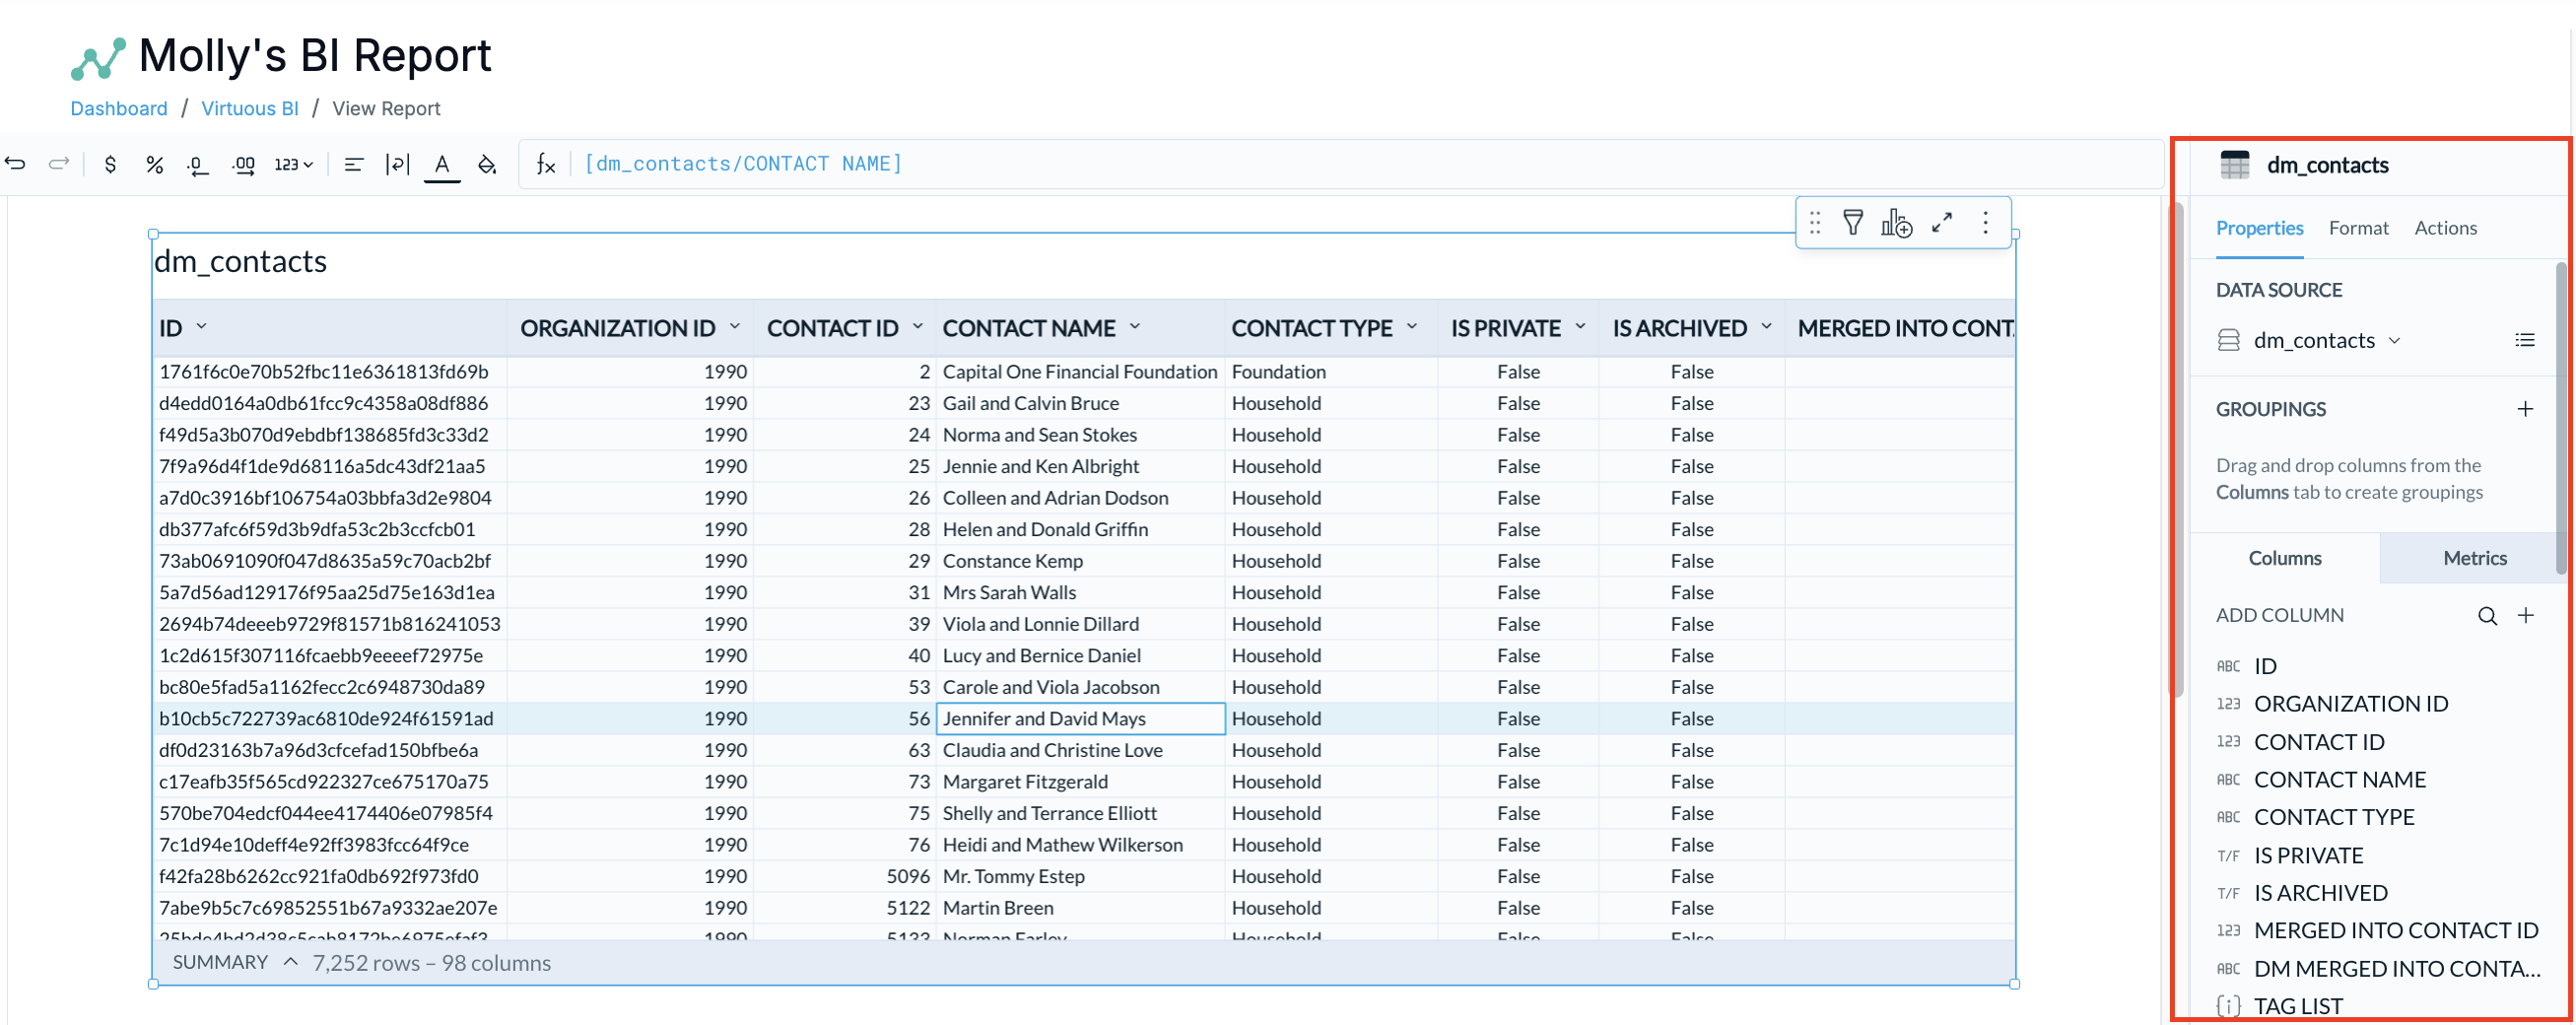Click the dm_contacts table title
The image size is (2576, 1025).
point(240,262)
